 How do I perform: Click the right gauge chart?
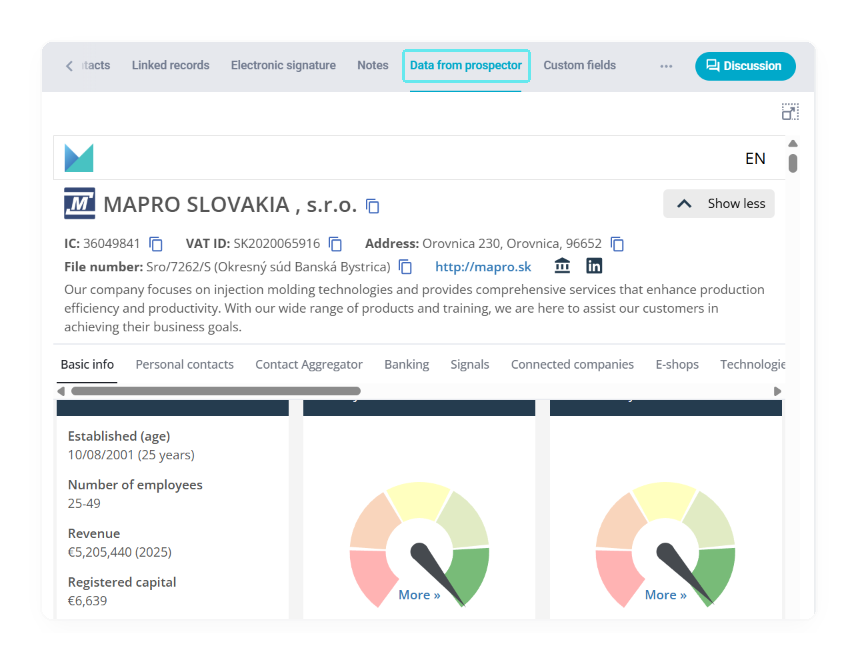[x=665, y=544]
